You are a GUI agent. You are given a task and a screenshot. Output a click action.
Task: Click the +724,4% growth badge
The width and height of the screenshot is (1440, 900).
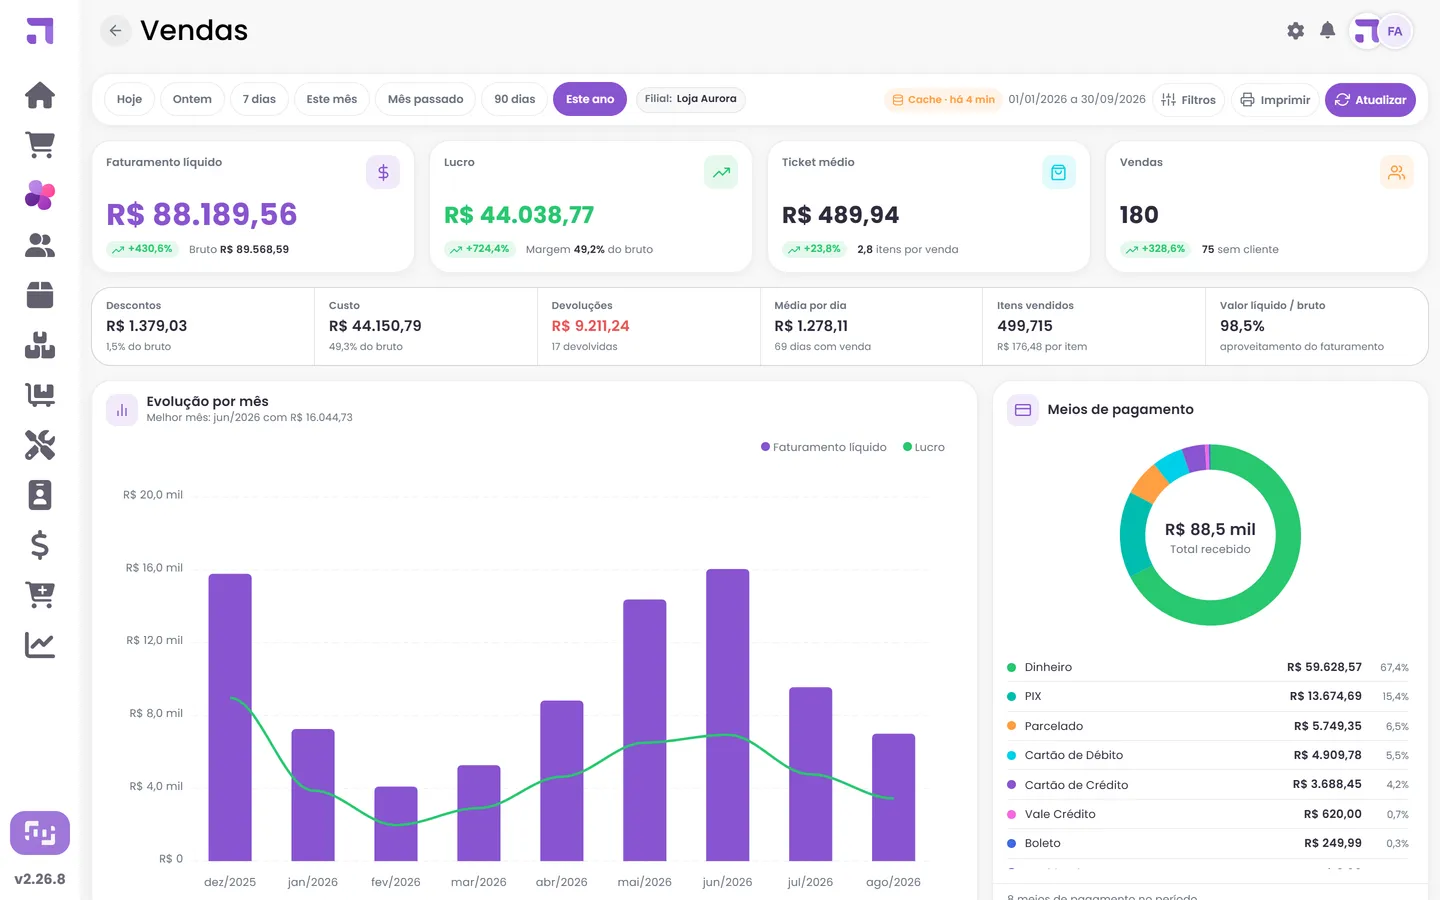(480, 249)
